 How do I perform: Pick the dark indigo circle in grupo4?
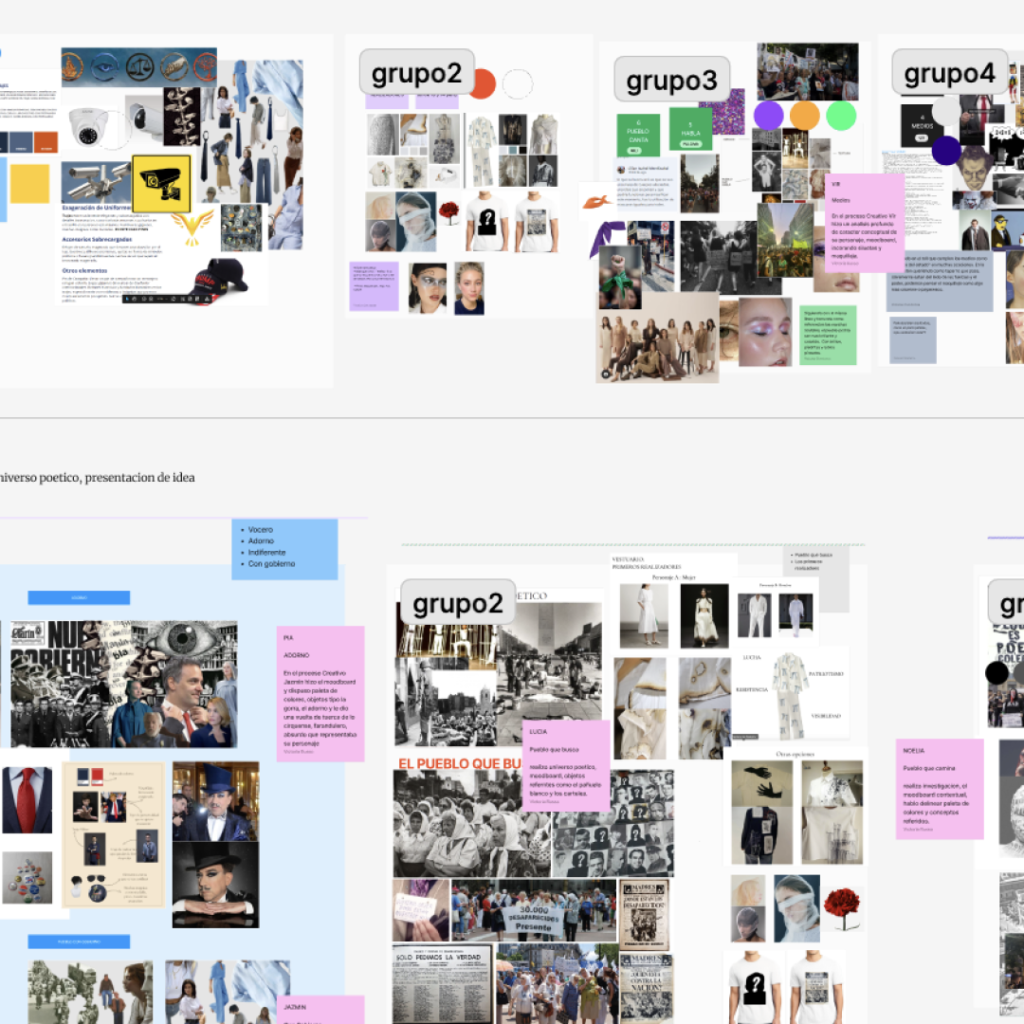(946, 150)
